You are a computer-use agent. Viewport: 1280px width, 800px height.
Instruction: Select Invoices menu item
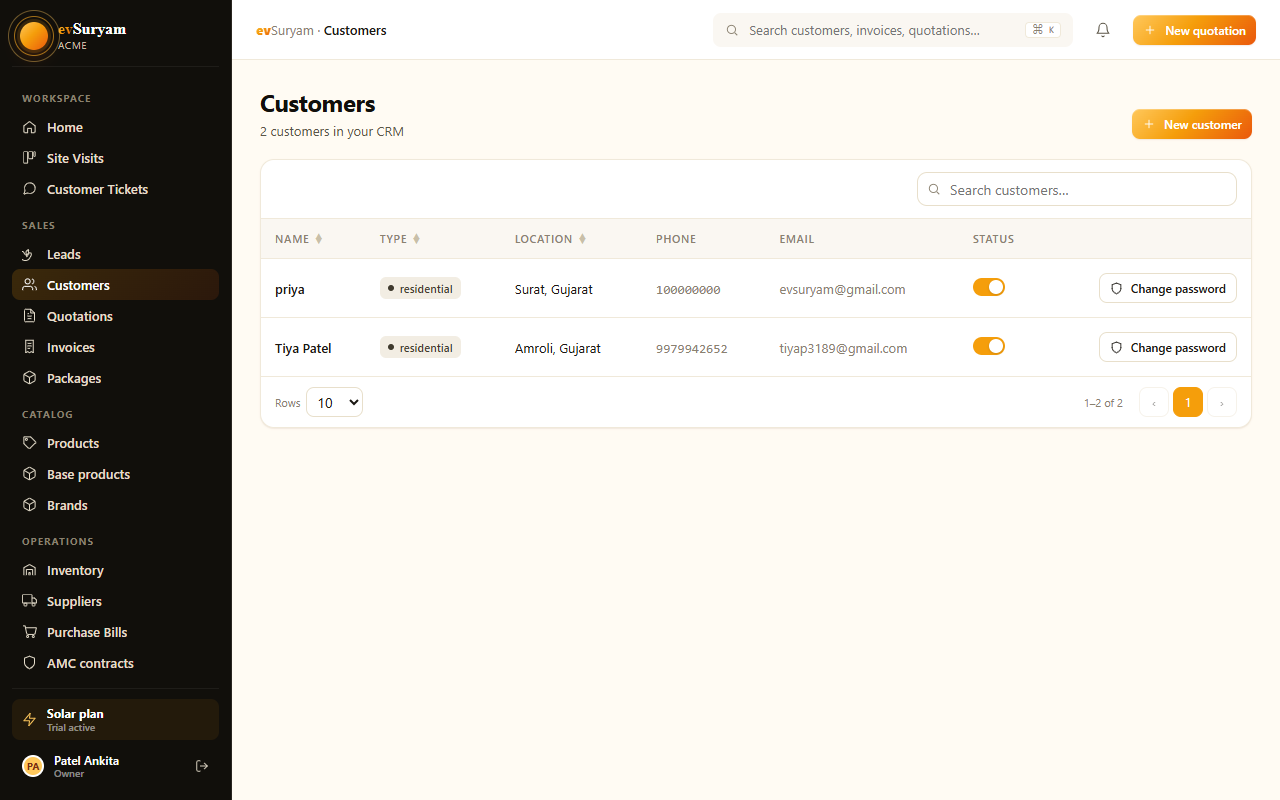coord(115,347)
